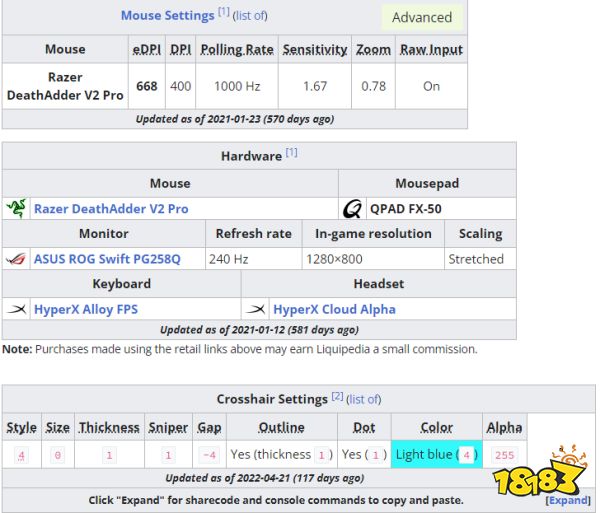Click the Hardware reference [1]
Screen dimensions: 600x513
(x=291, y=153)
